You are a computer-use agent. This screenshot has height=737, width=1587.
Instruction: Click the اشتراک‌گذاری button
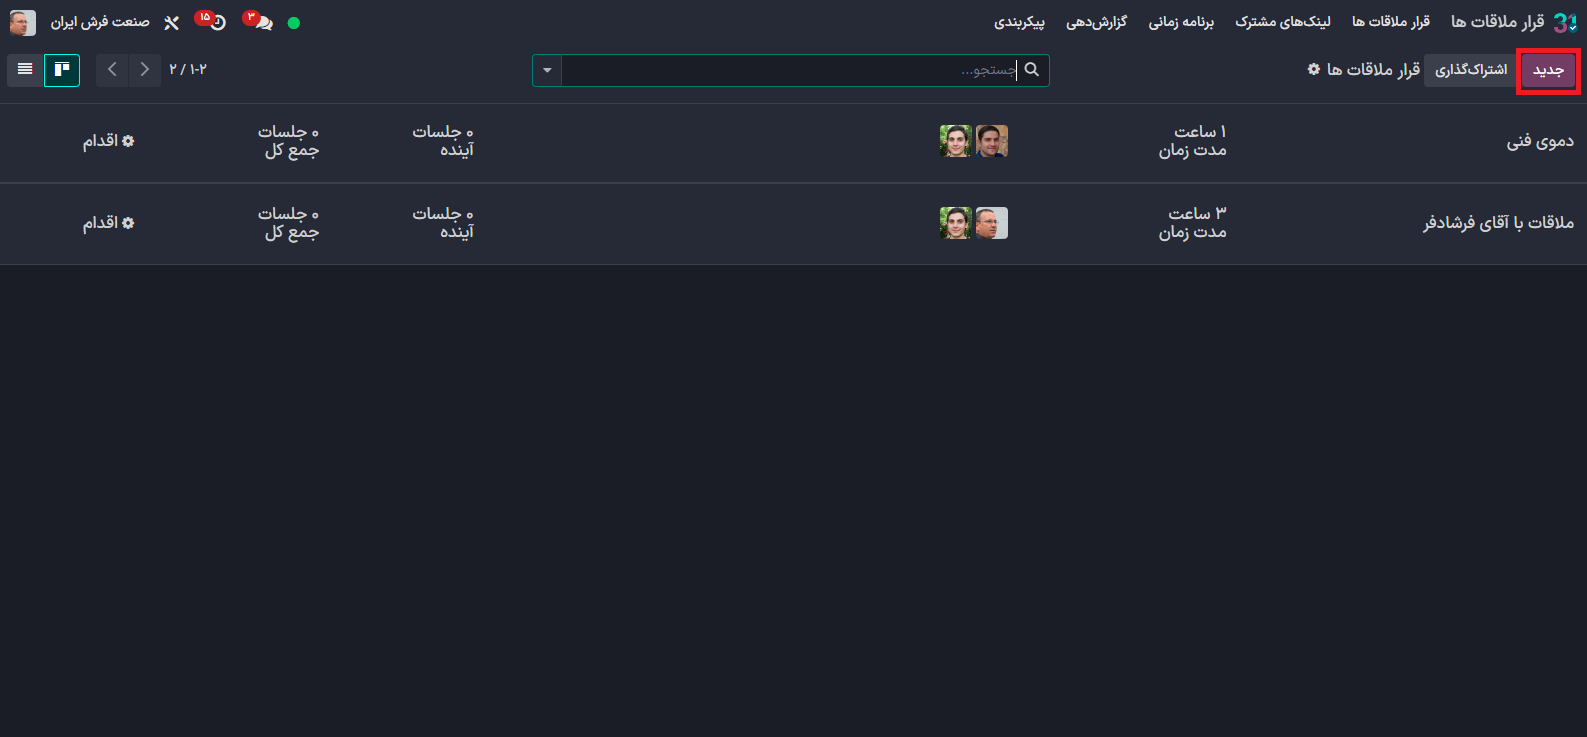(1471, 70)
